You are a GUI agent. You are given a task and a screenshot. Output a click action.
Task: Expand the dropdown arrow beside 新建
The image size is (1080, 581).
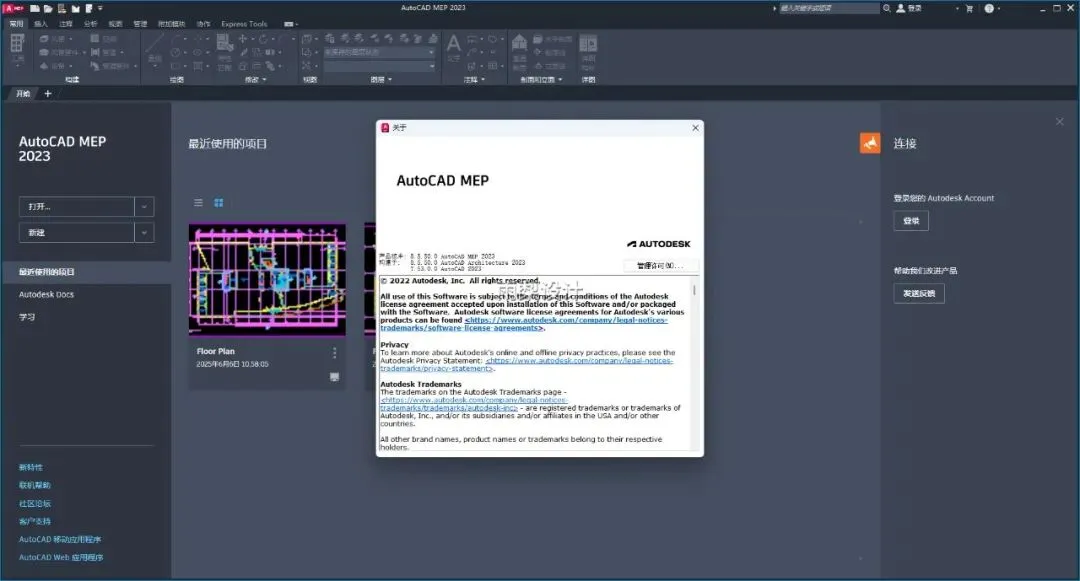pos(144,233)
